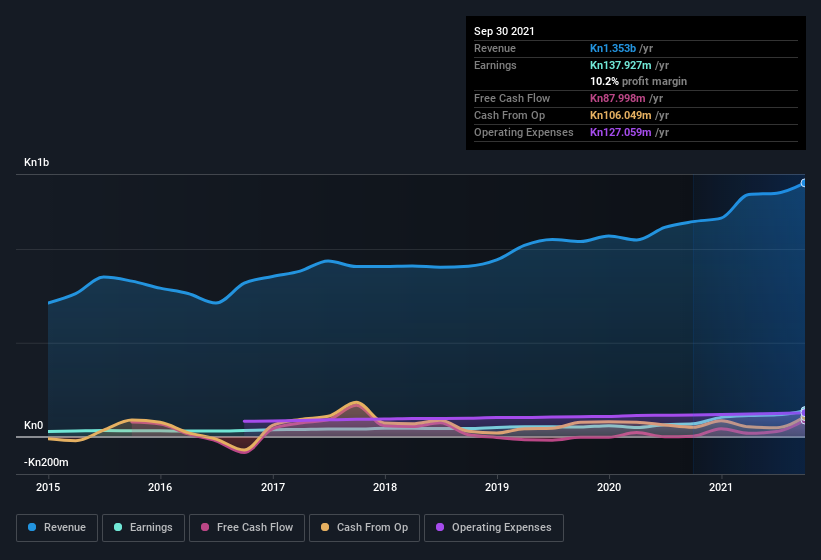Click the Kn87.998m free cash flow value
This screenshot has height=560, width=821.
coord(617,98)
